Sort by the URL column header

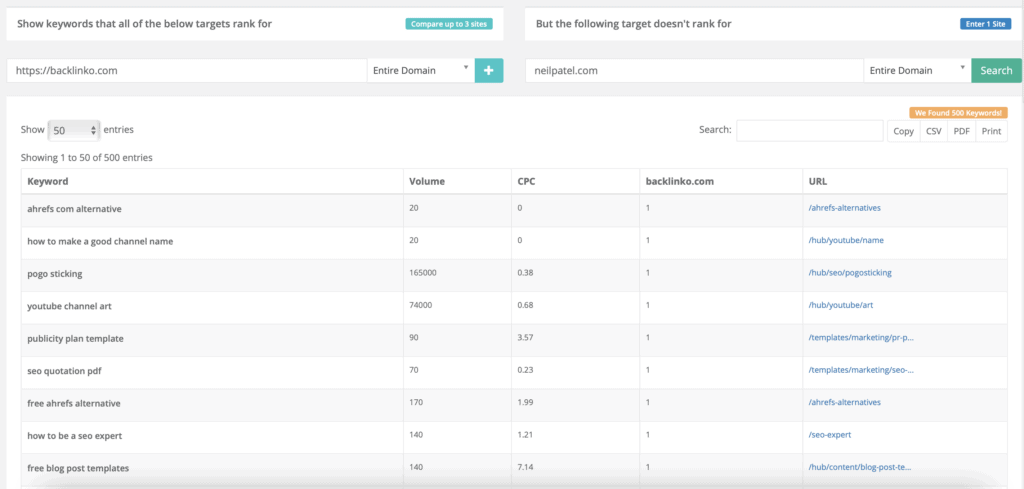click(904, 181)
